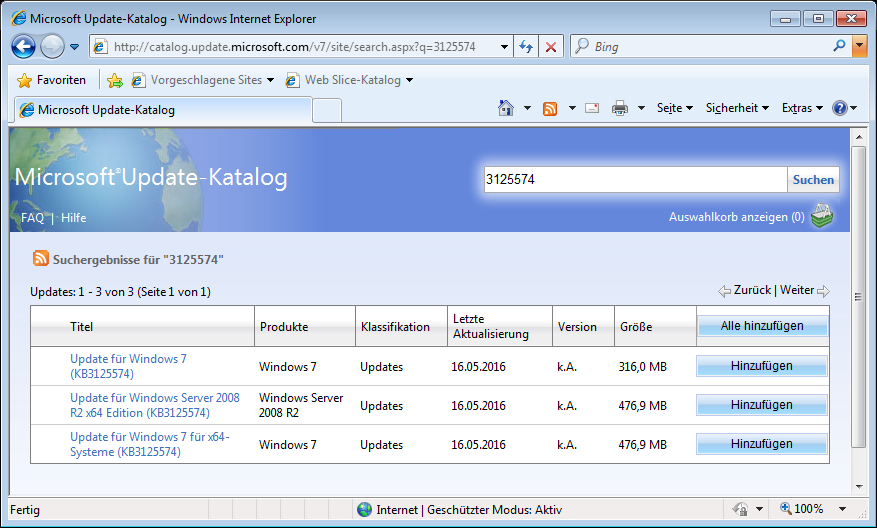
Task: Click the Home page icon
Action: [x=506, y=108]
